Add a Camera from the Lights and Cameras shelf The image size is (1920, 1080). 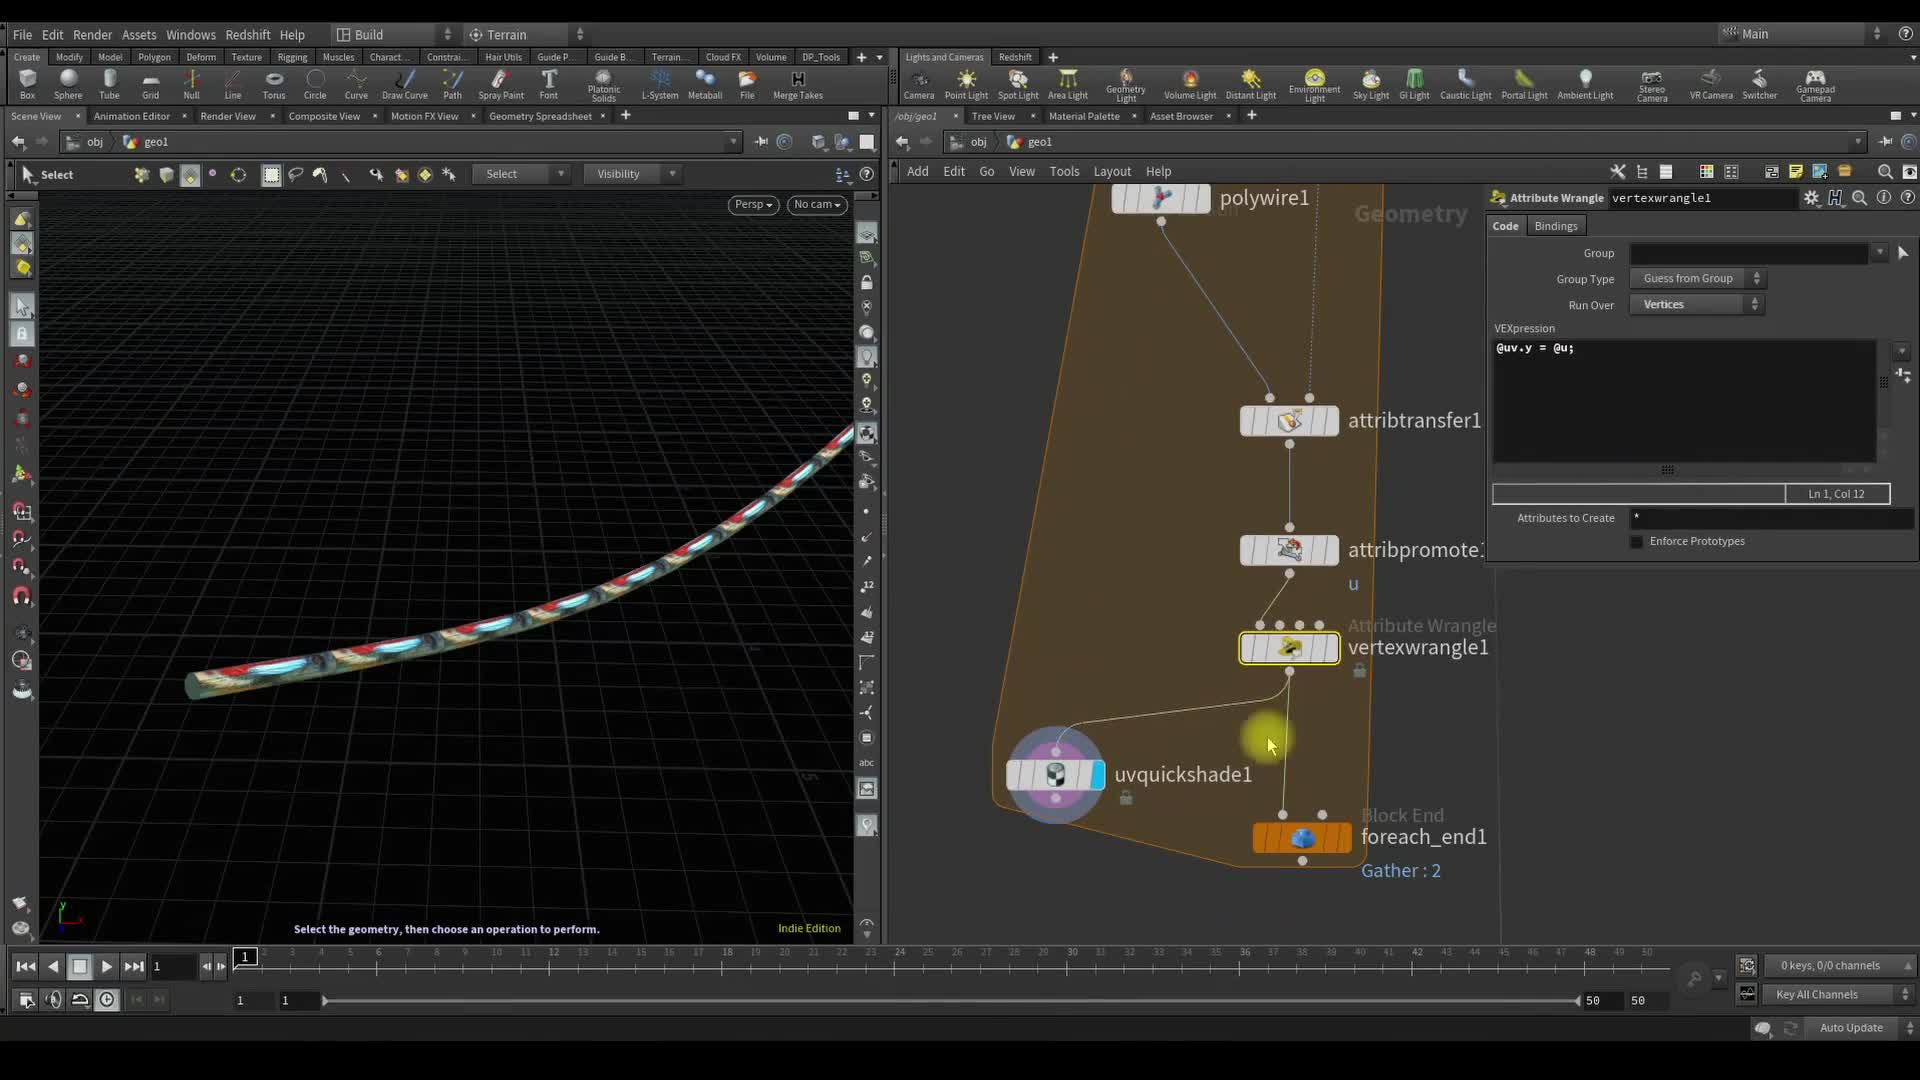coord(918,84)
